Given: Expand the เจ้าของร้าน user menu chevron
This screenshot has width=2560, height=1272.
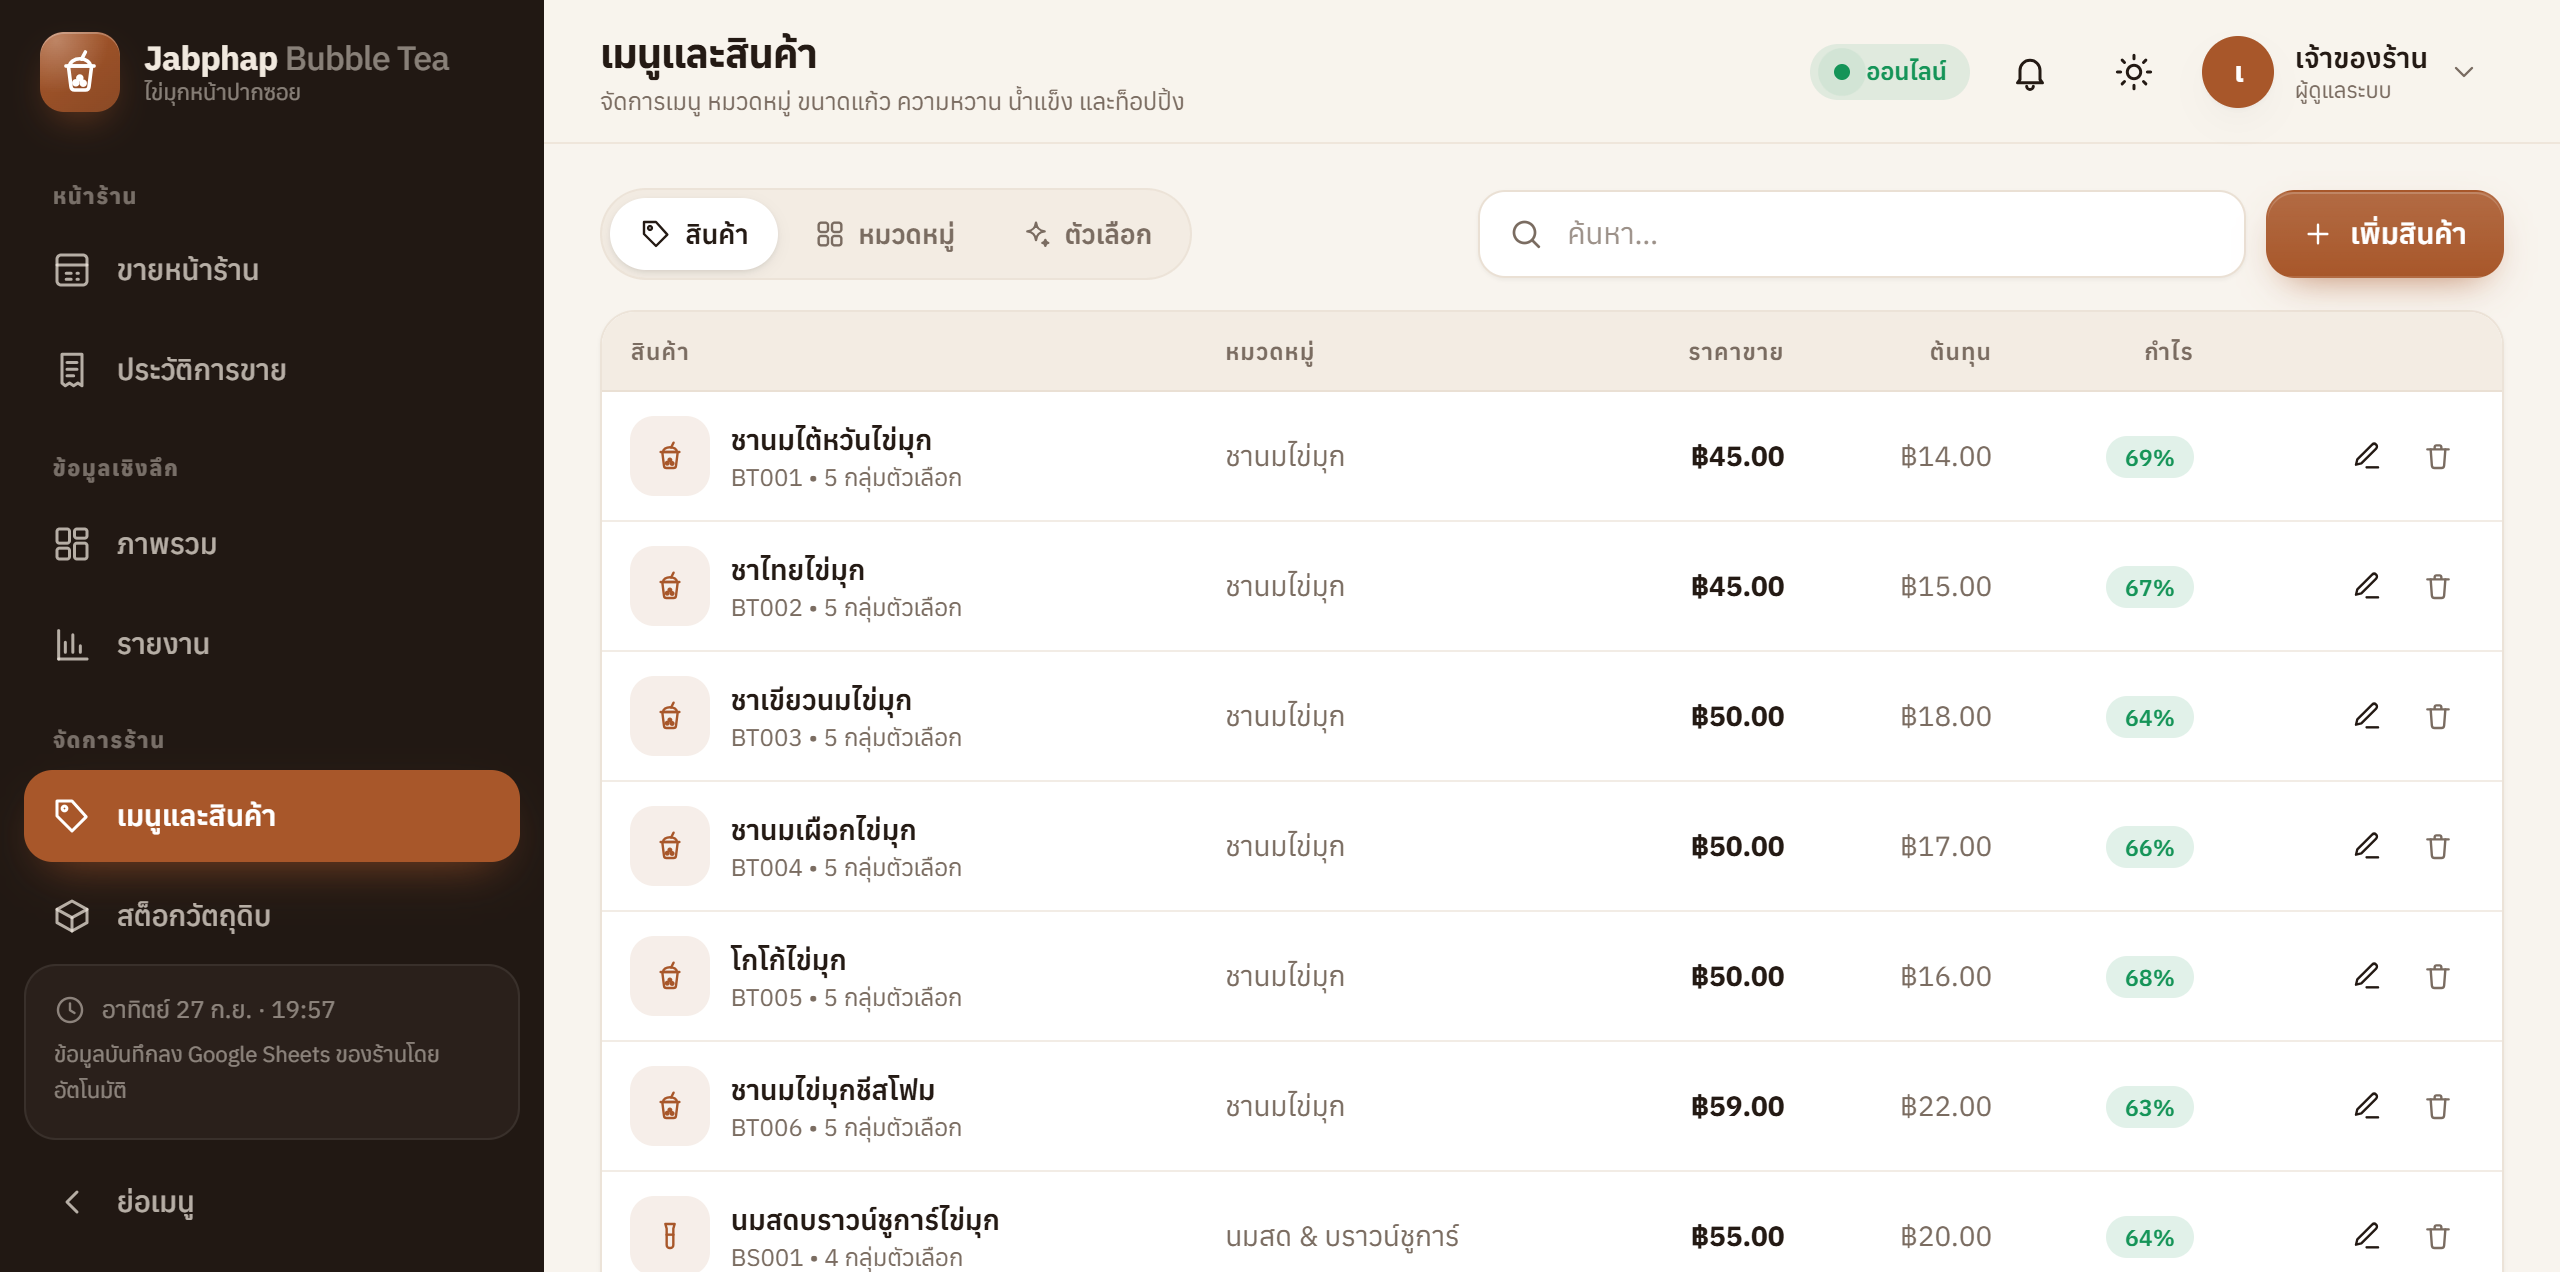Looking at the screenshot, I should [2464, 72].
